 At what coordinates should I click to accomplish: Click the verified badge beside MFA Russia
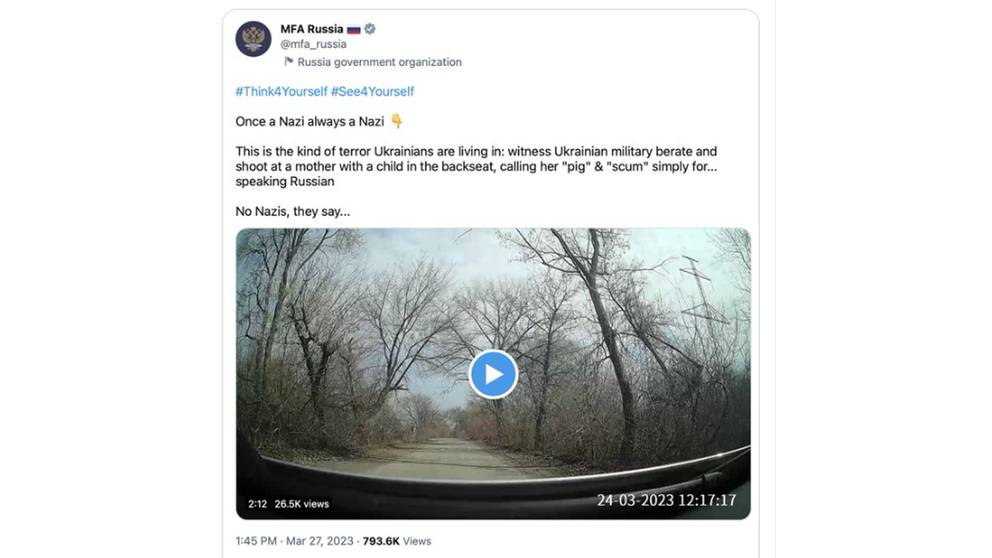point(370,29)
